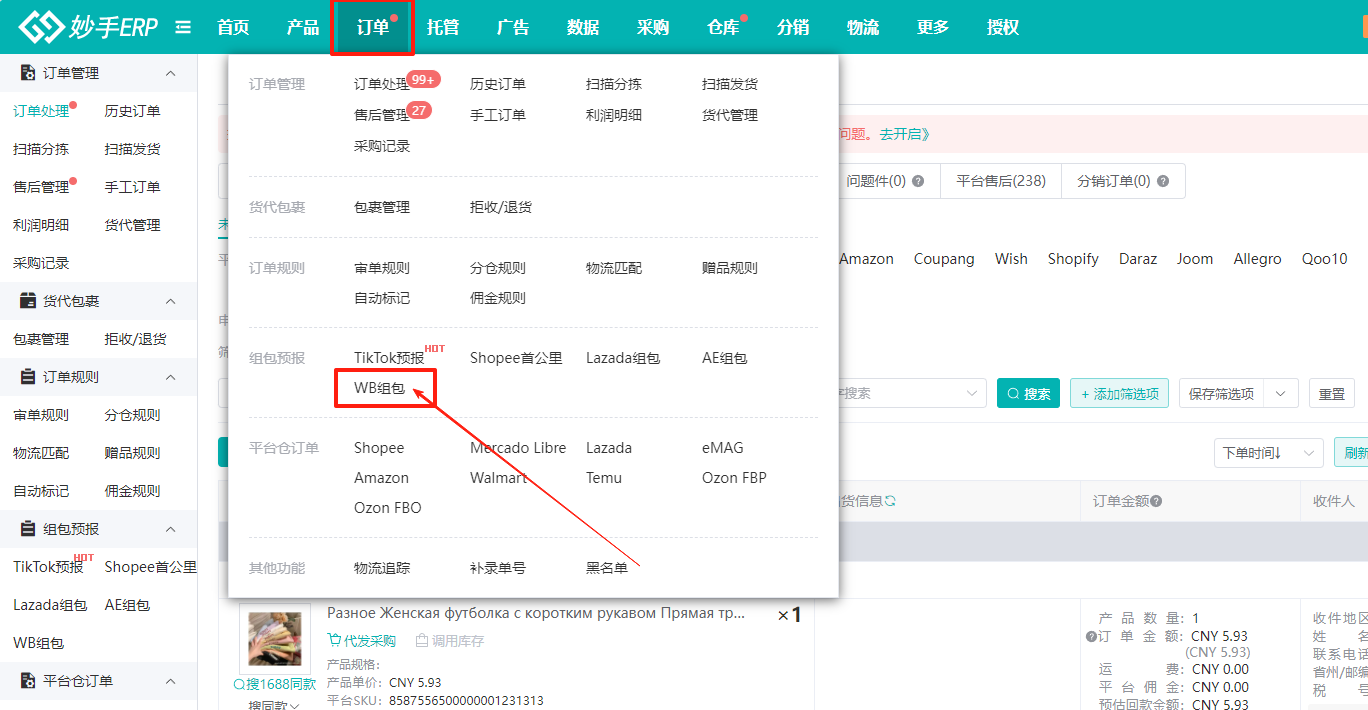Choose WB组包 in the dropdown menu
Image resolution: width=1368 pixels, height=710 pixels.
coord(380,388)
